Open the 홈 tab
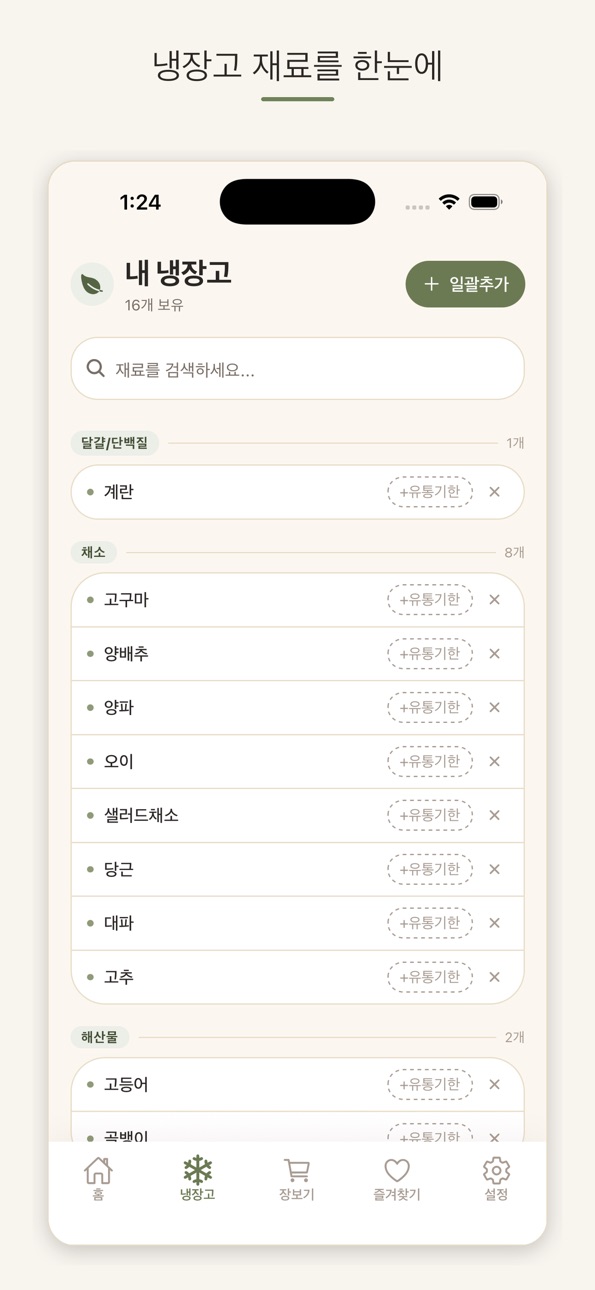The width and height of the screenshot is (595, 1290). point(98,1179)
